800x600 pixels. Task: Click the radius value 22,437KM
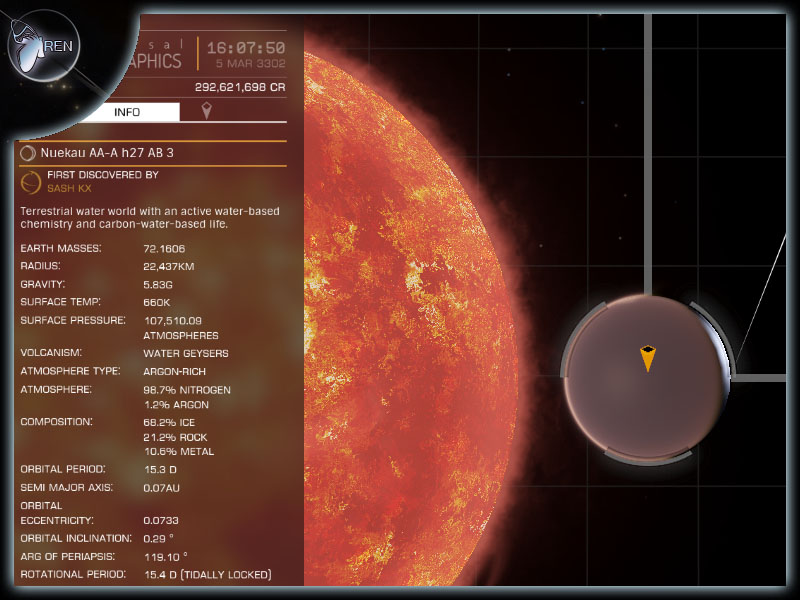click(x=168, y=266)
